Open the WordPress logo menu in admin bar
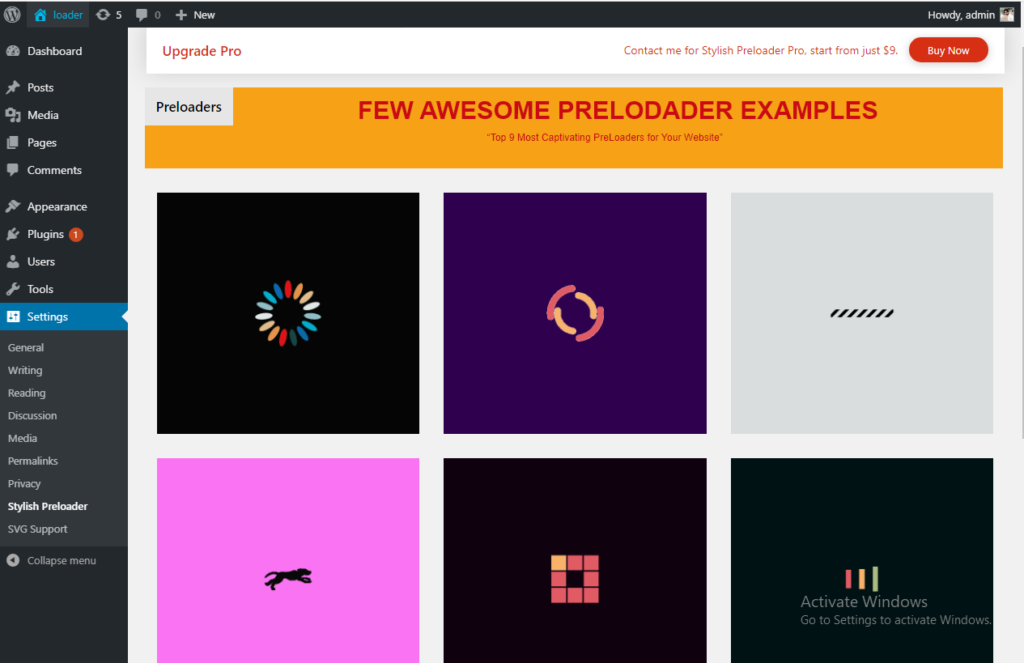Screen dimensions: 1024x663 pyautogui.click(x=13, y=14)
